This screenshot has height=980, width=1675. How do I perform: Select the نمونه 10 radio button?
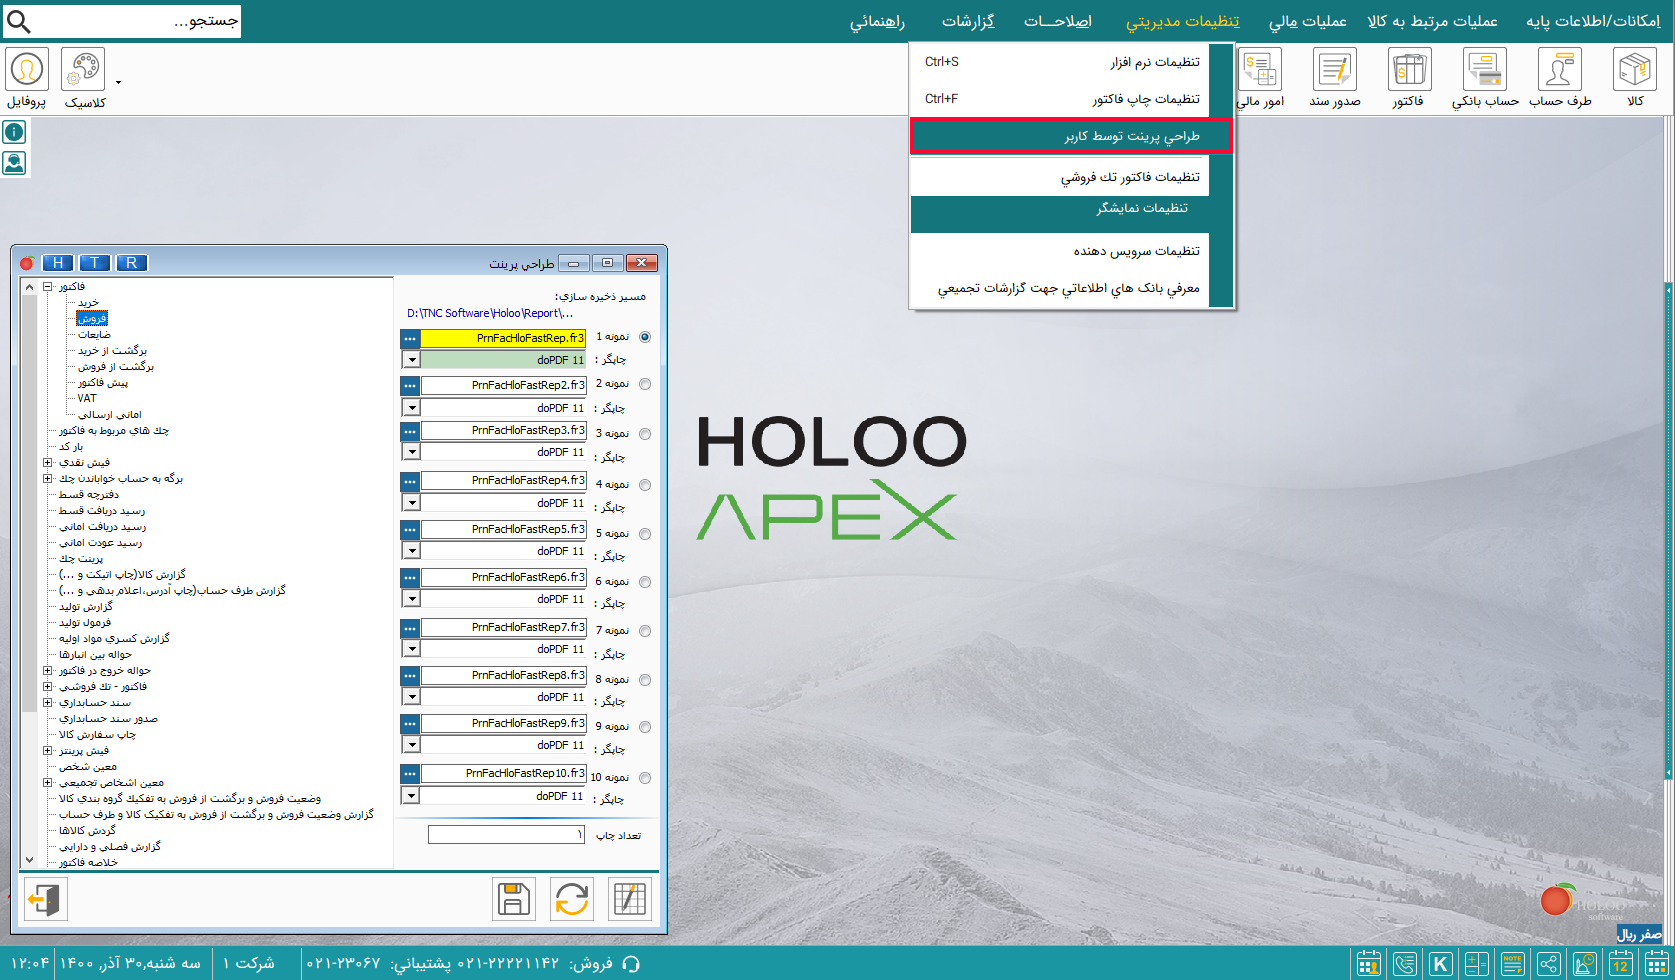tap(645, 778)
